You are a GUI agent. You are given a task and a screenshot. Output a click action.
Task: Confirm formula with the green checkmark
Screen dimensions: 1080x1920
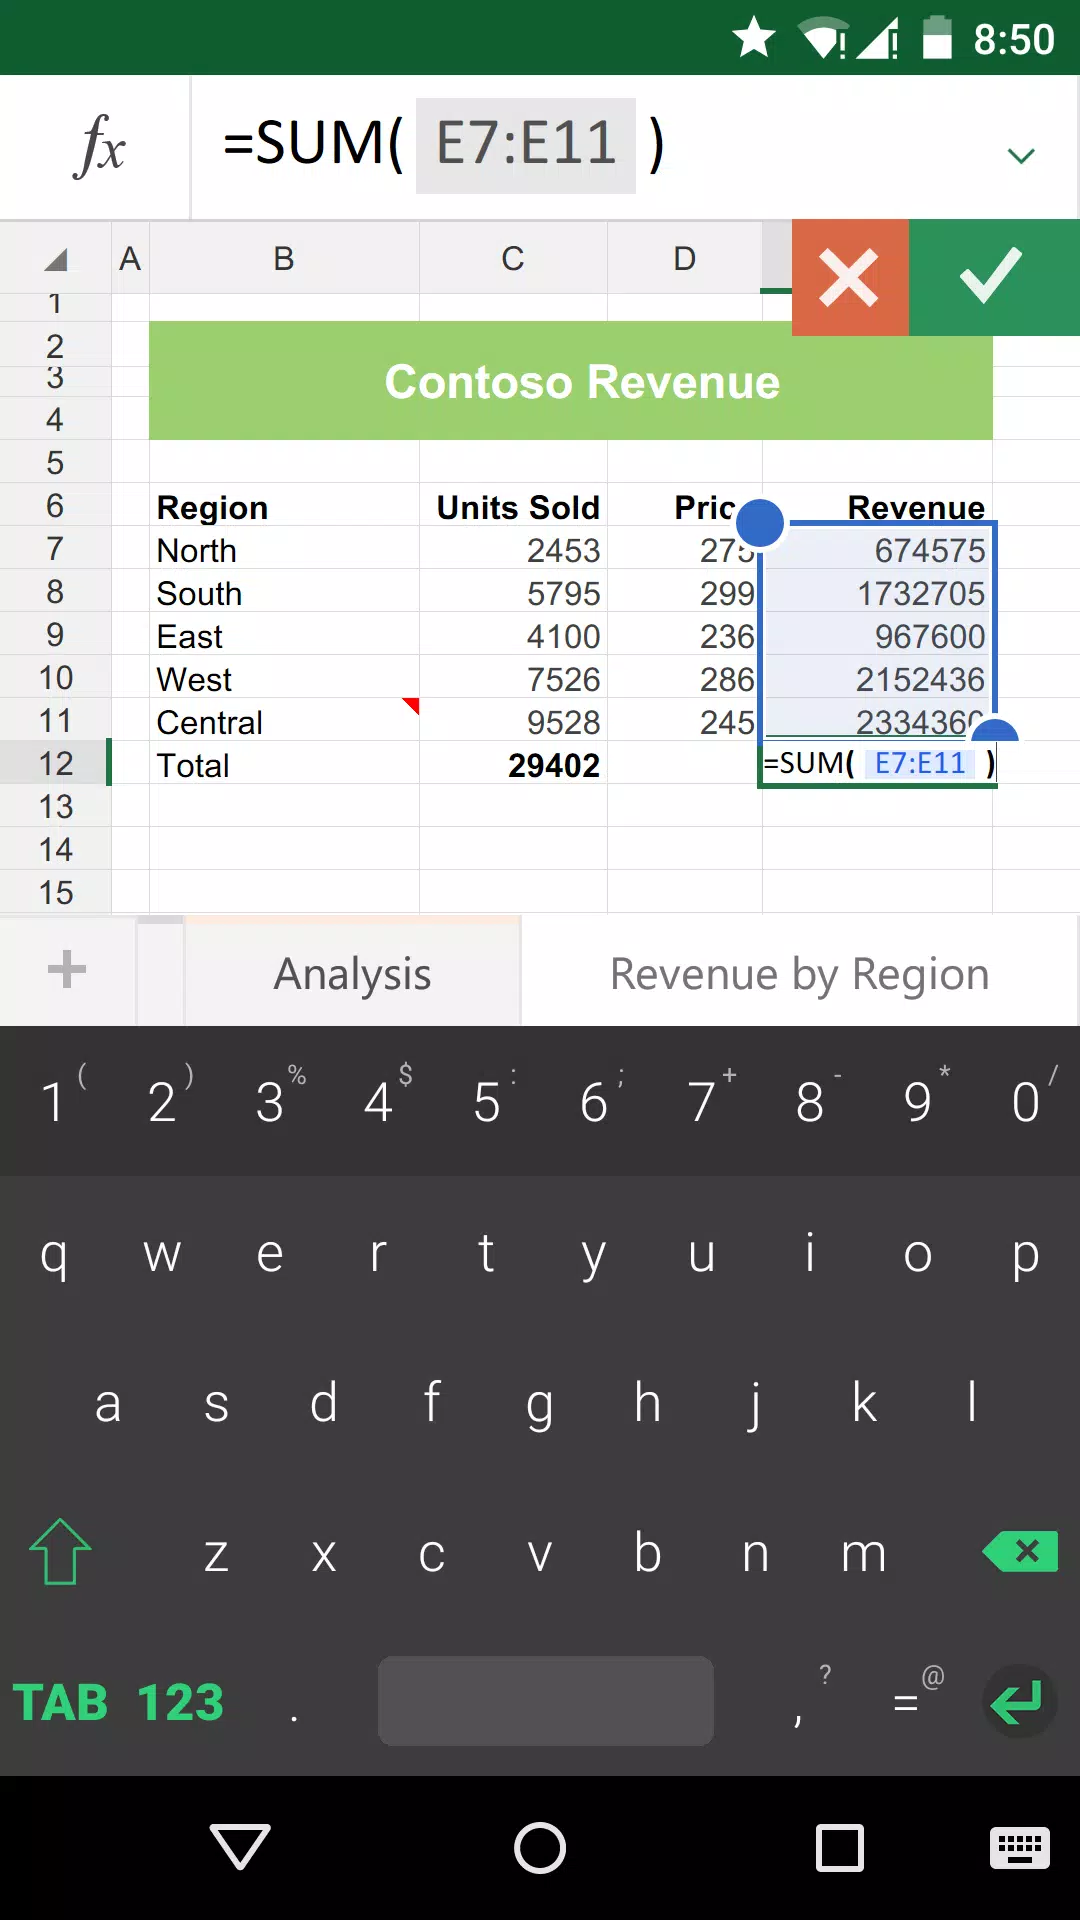(x=992, y=278)
